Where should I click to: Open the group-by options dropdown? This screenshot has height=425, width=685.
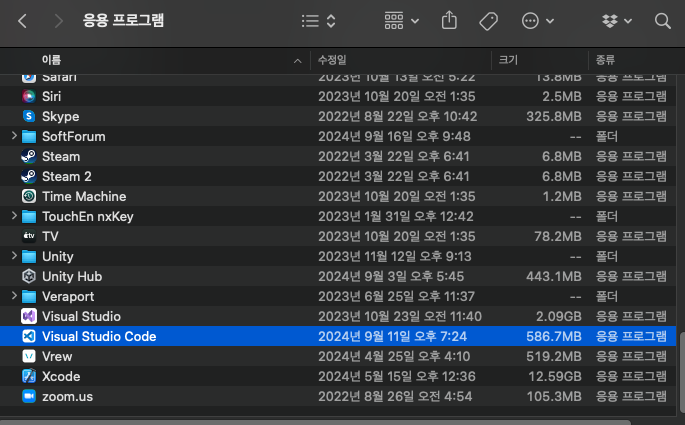[x=401, y=21]
